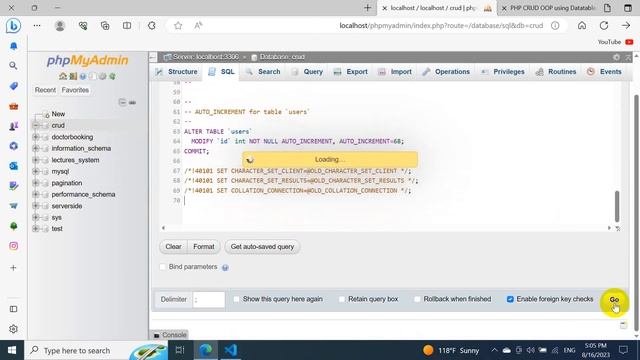The width and height of the screenshot is (640, 360).
Task: Click the split screen icon
Action: click(x=127, y=26)
